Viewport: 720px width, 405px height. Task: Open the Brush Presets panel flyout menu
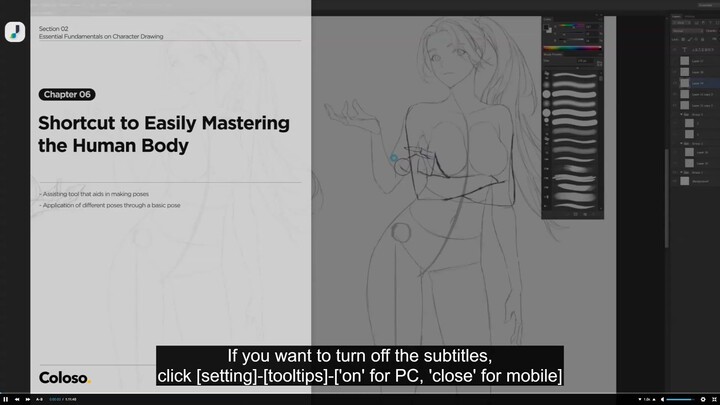601,54
